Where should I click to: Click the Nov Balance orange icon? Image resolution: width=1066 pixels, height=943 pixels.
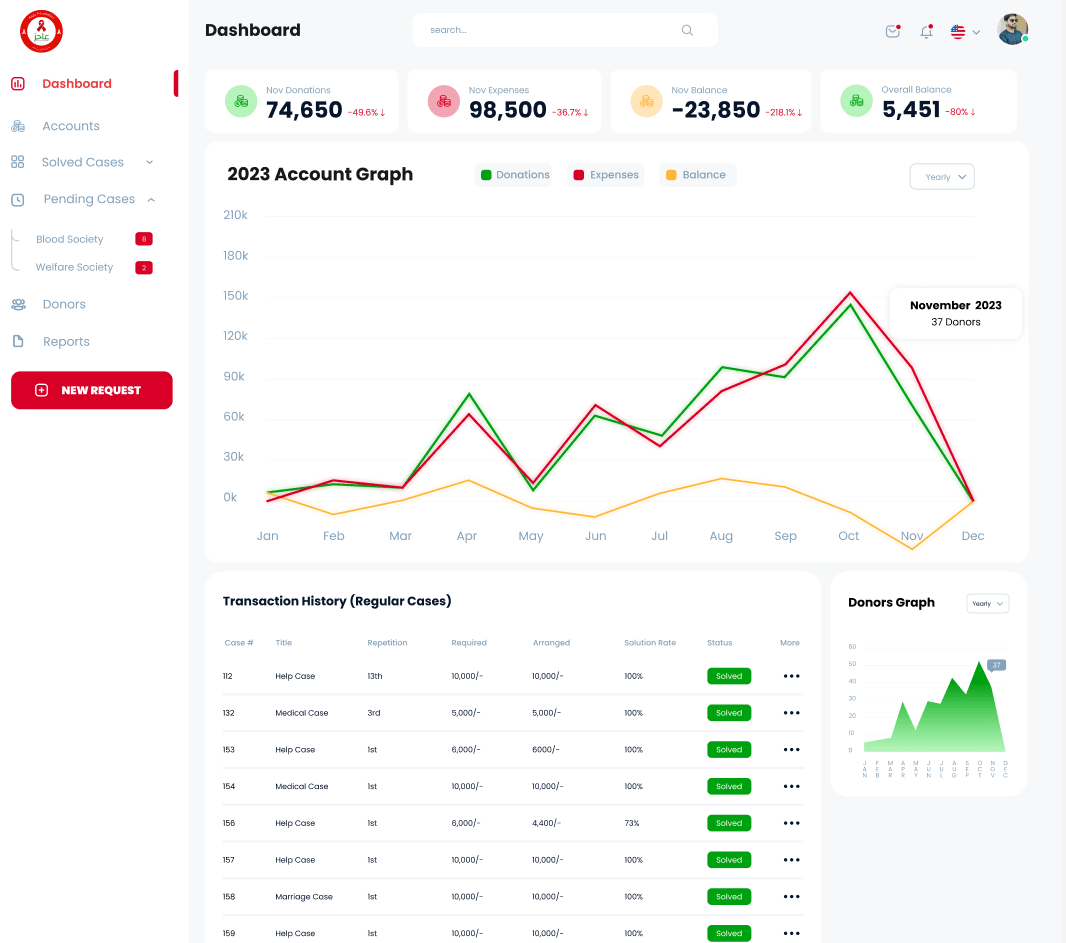pyautogui.click(x=646, y=101)
